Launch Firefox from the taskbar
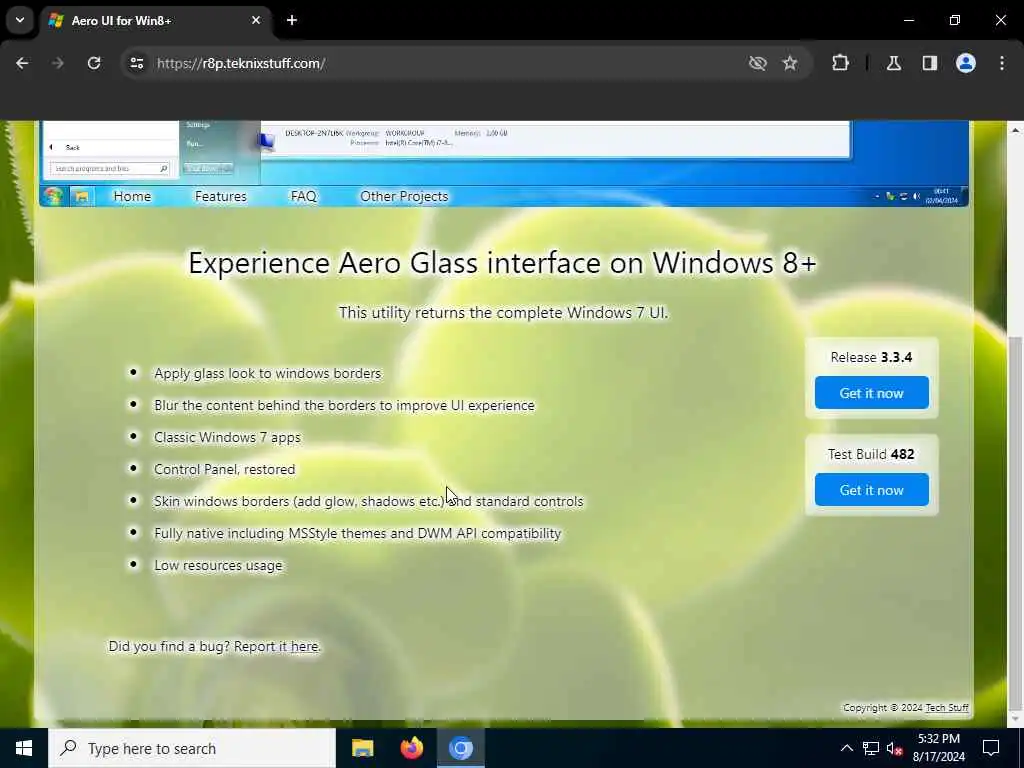 (x=411, y=748)
